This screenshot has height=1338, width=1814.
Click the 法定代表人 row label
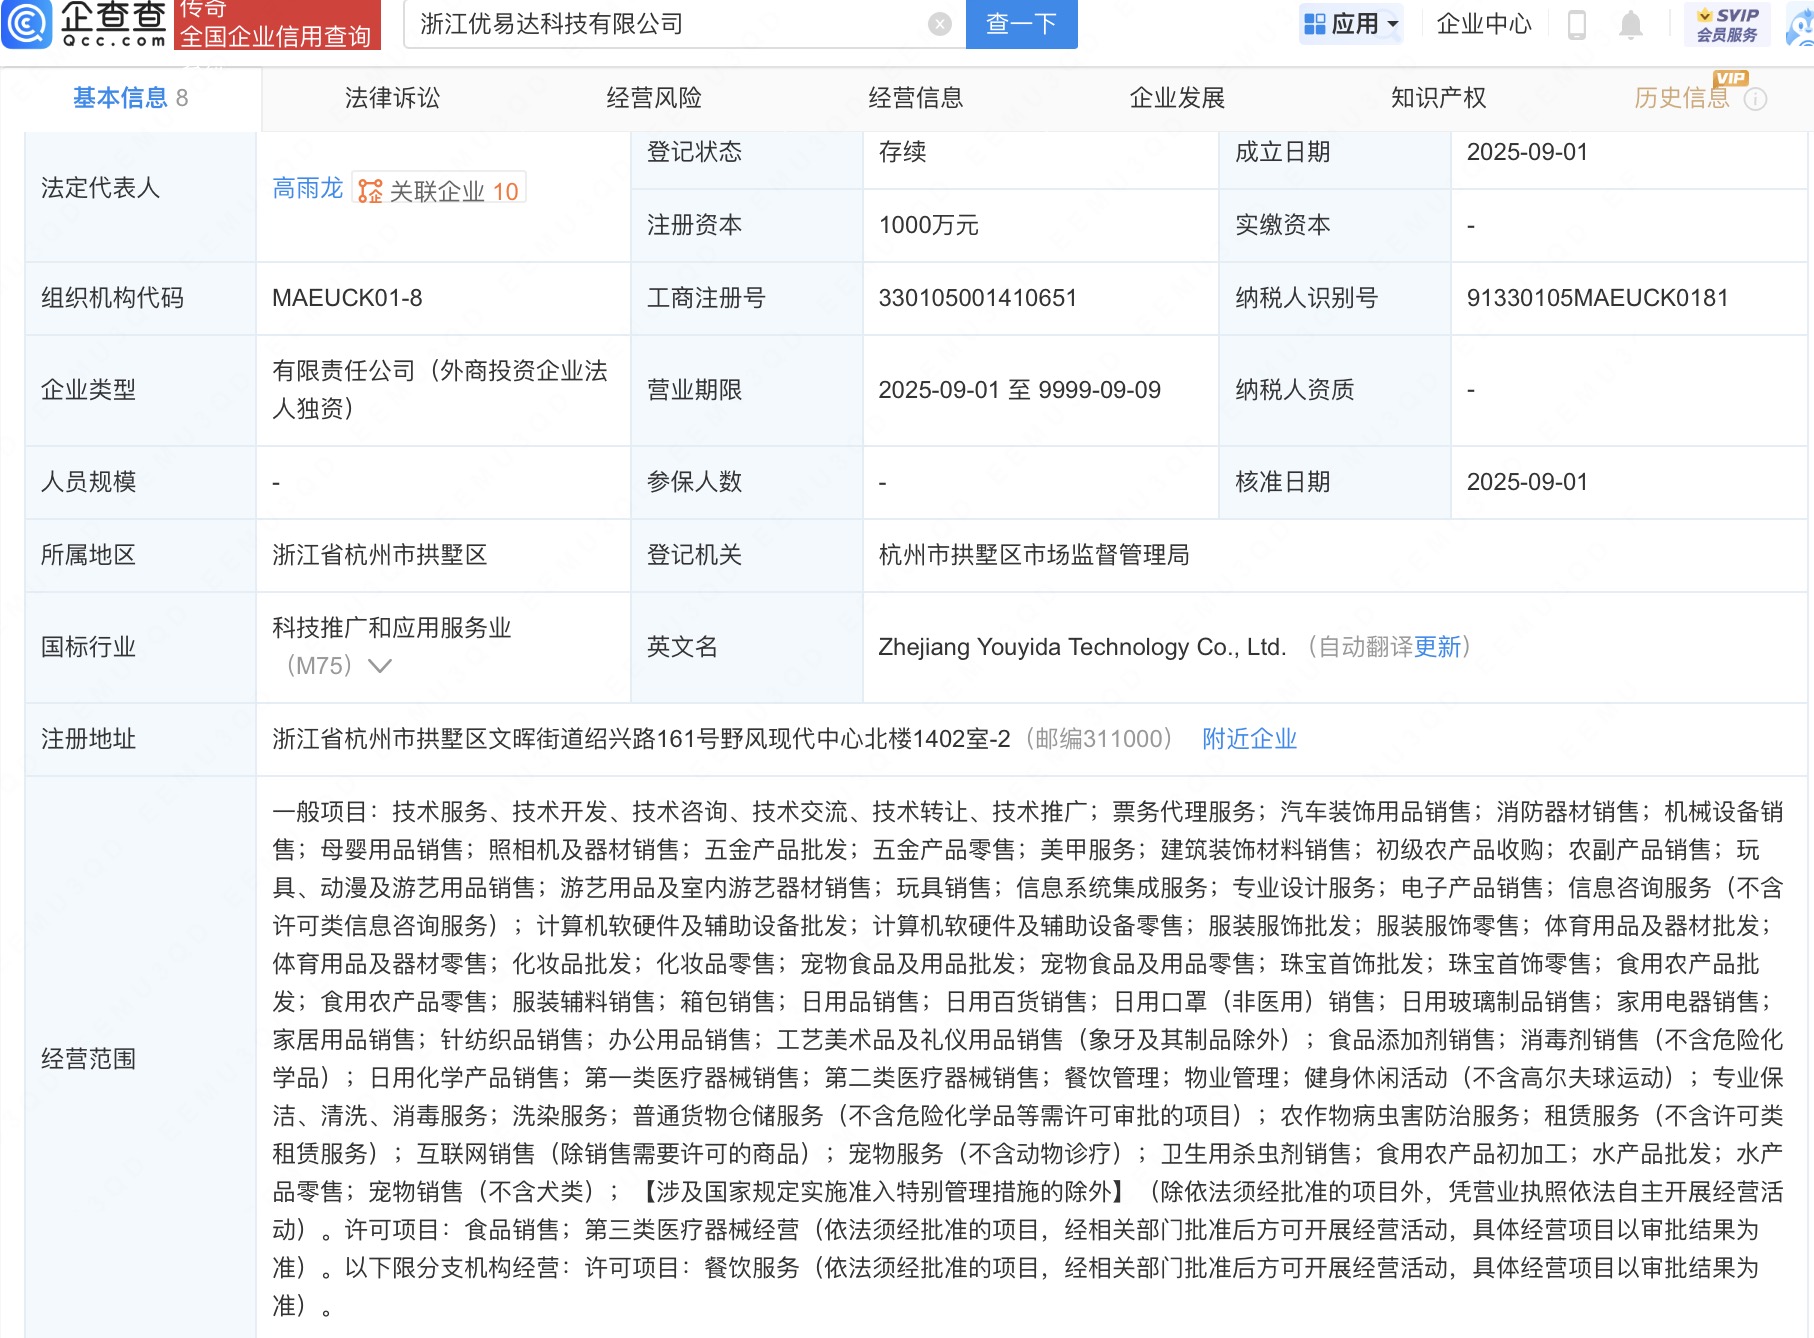[100, 188]
